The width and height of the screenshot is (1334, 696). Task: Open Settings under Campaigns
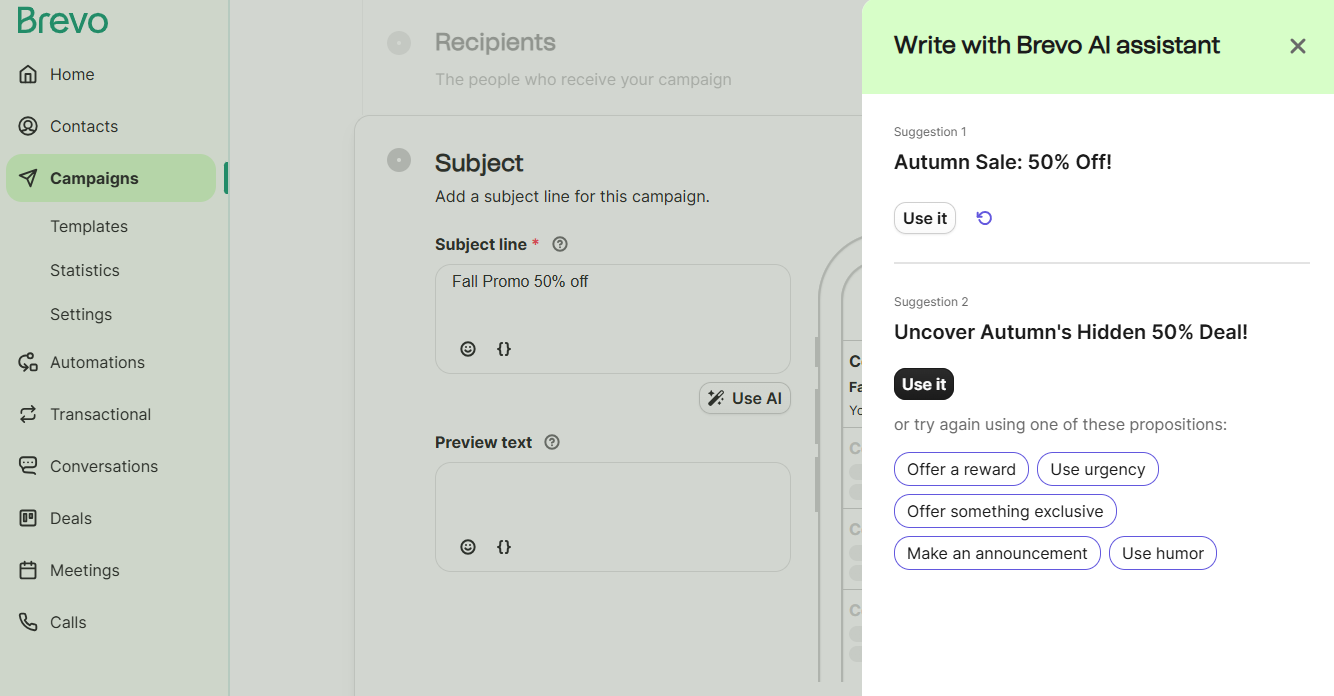81,314
